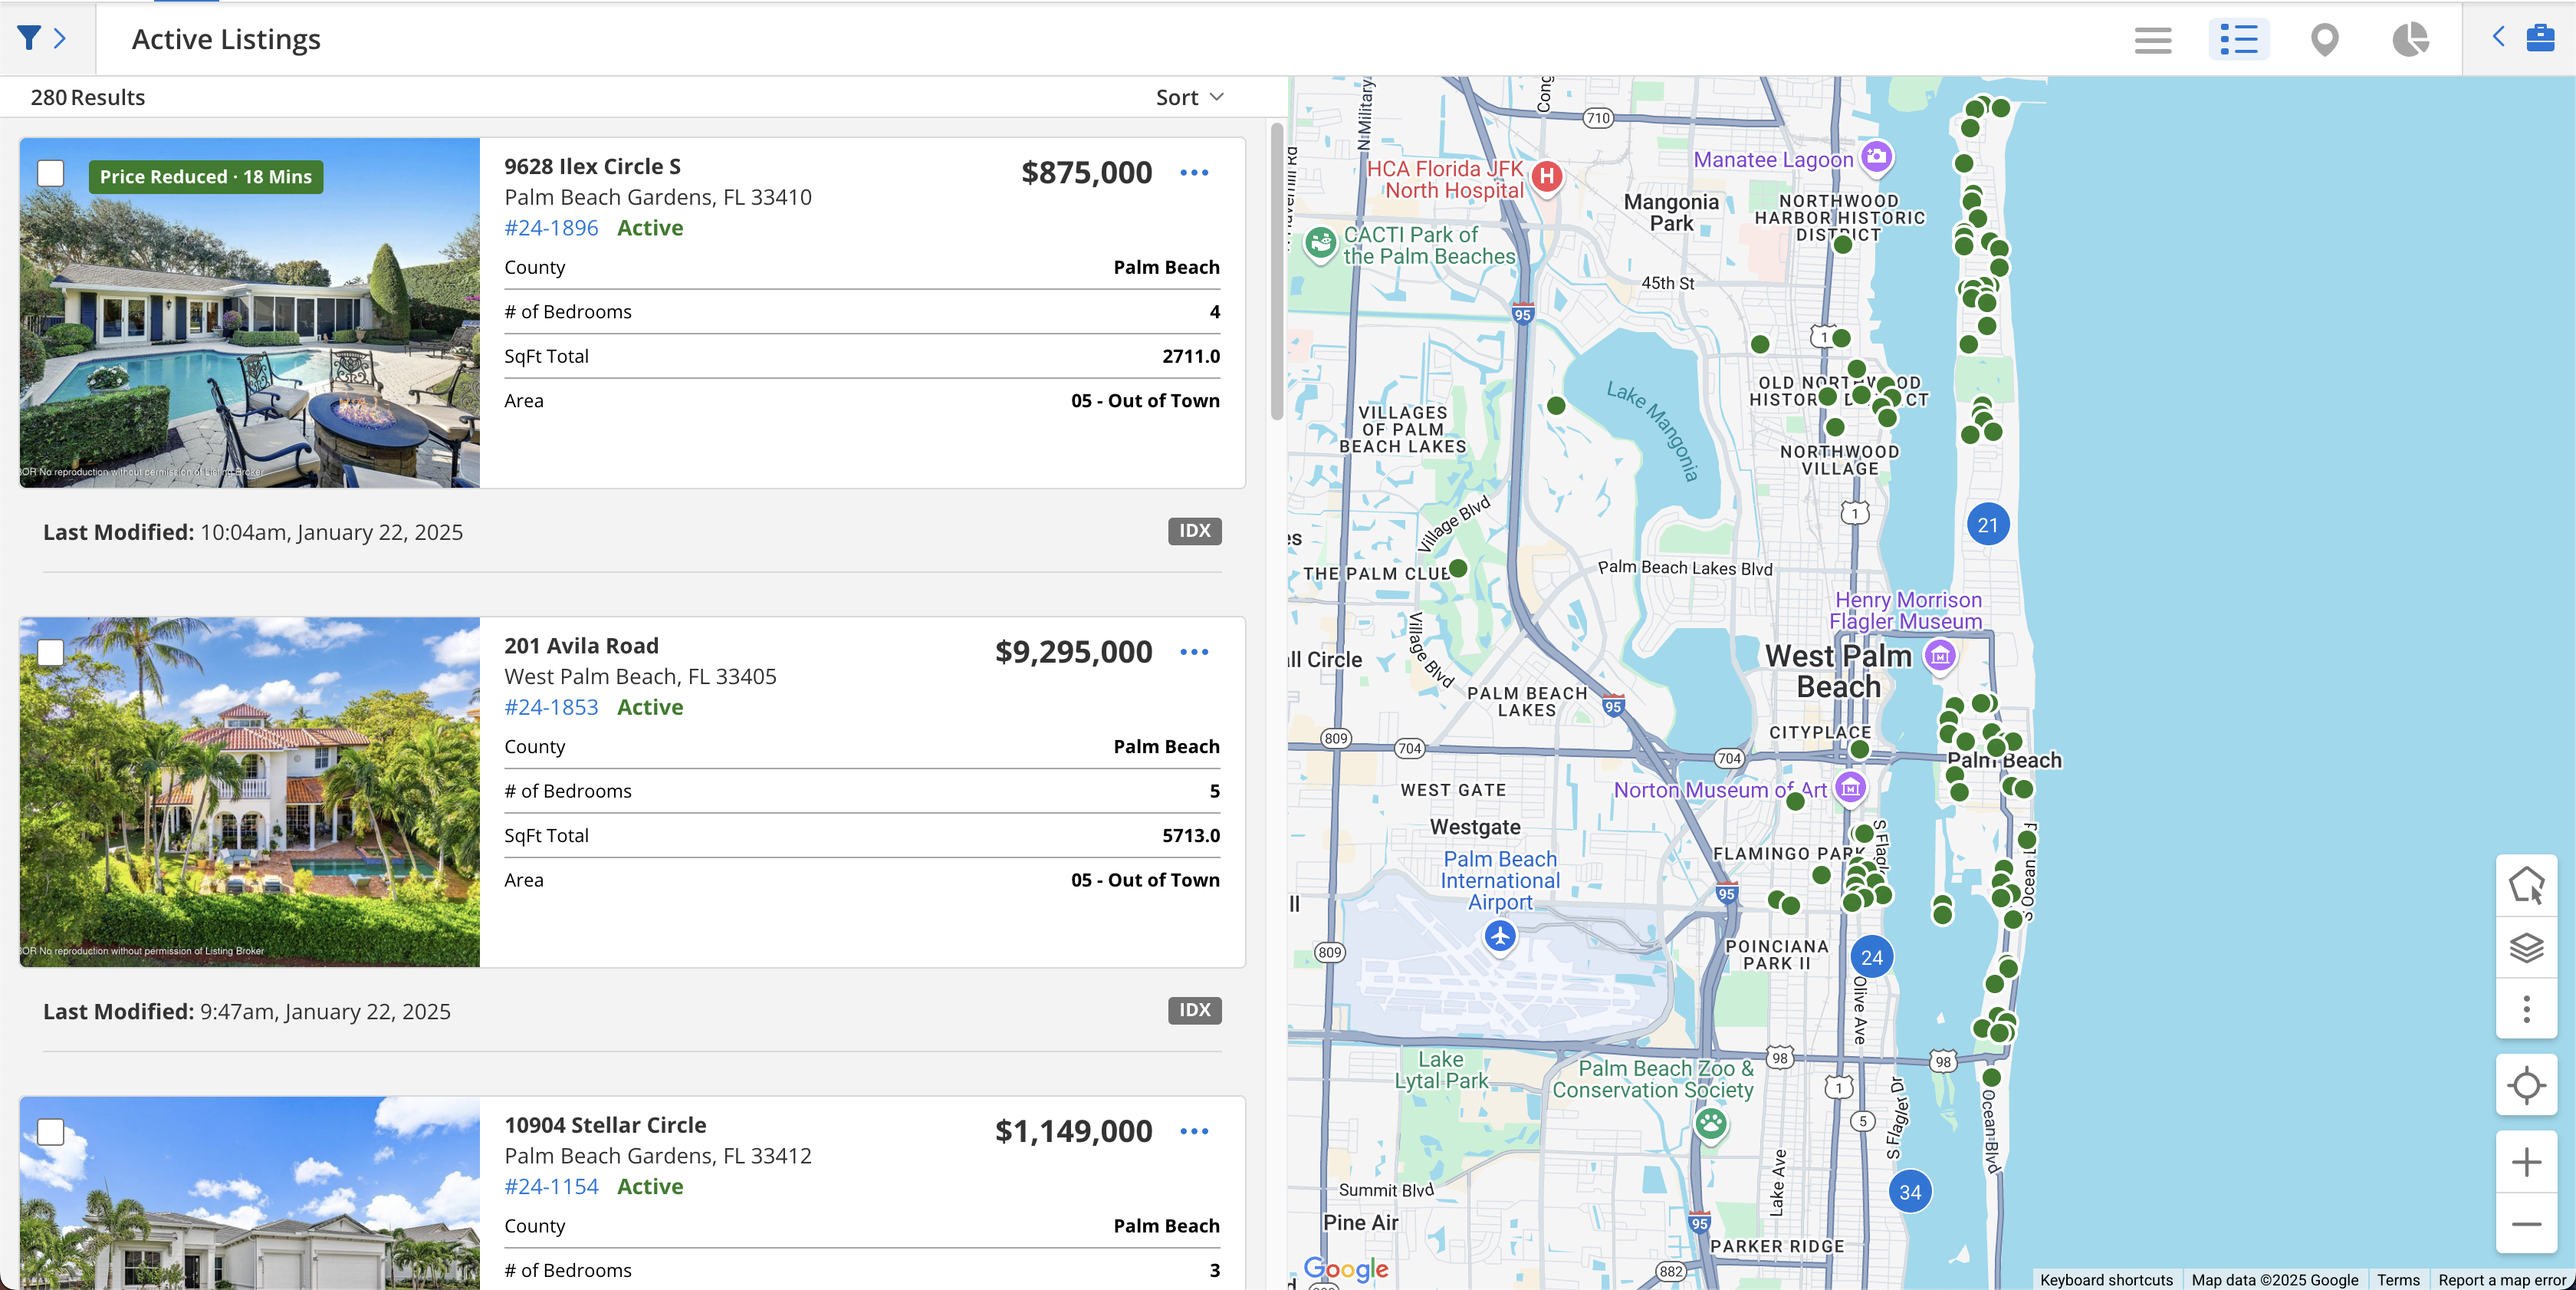The width and height of the screenshot is (2576, 1290).
Task: Open map Terms link
Action: (2398, 1279)
